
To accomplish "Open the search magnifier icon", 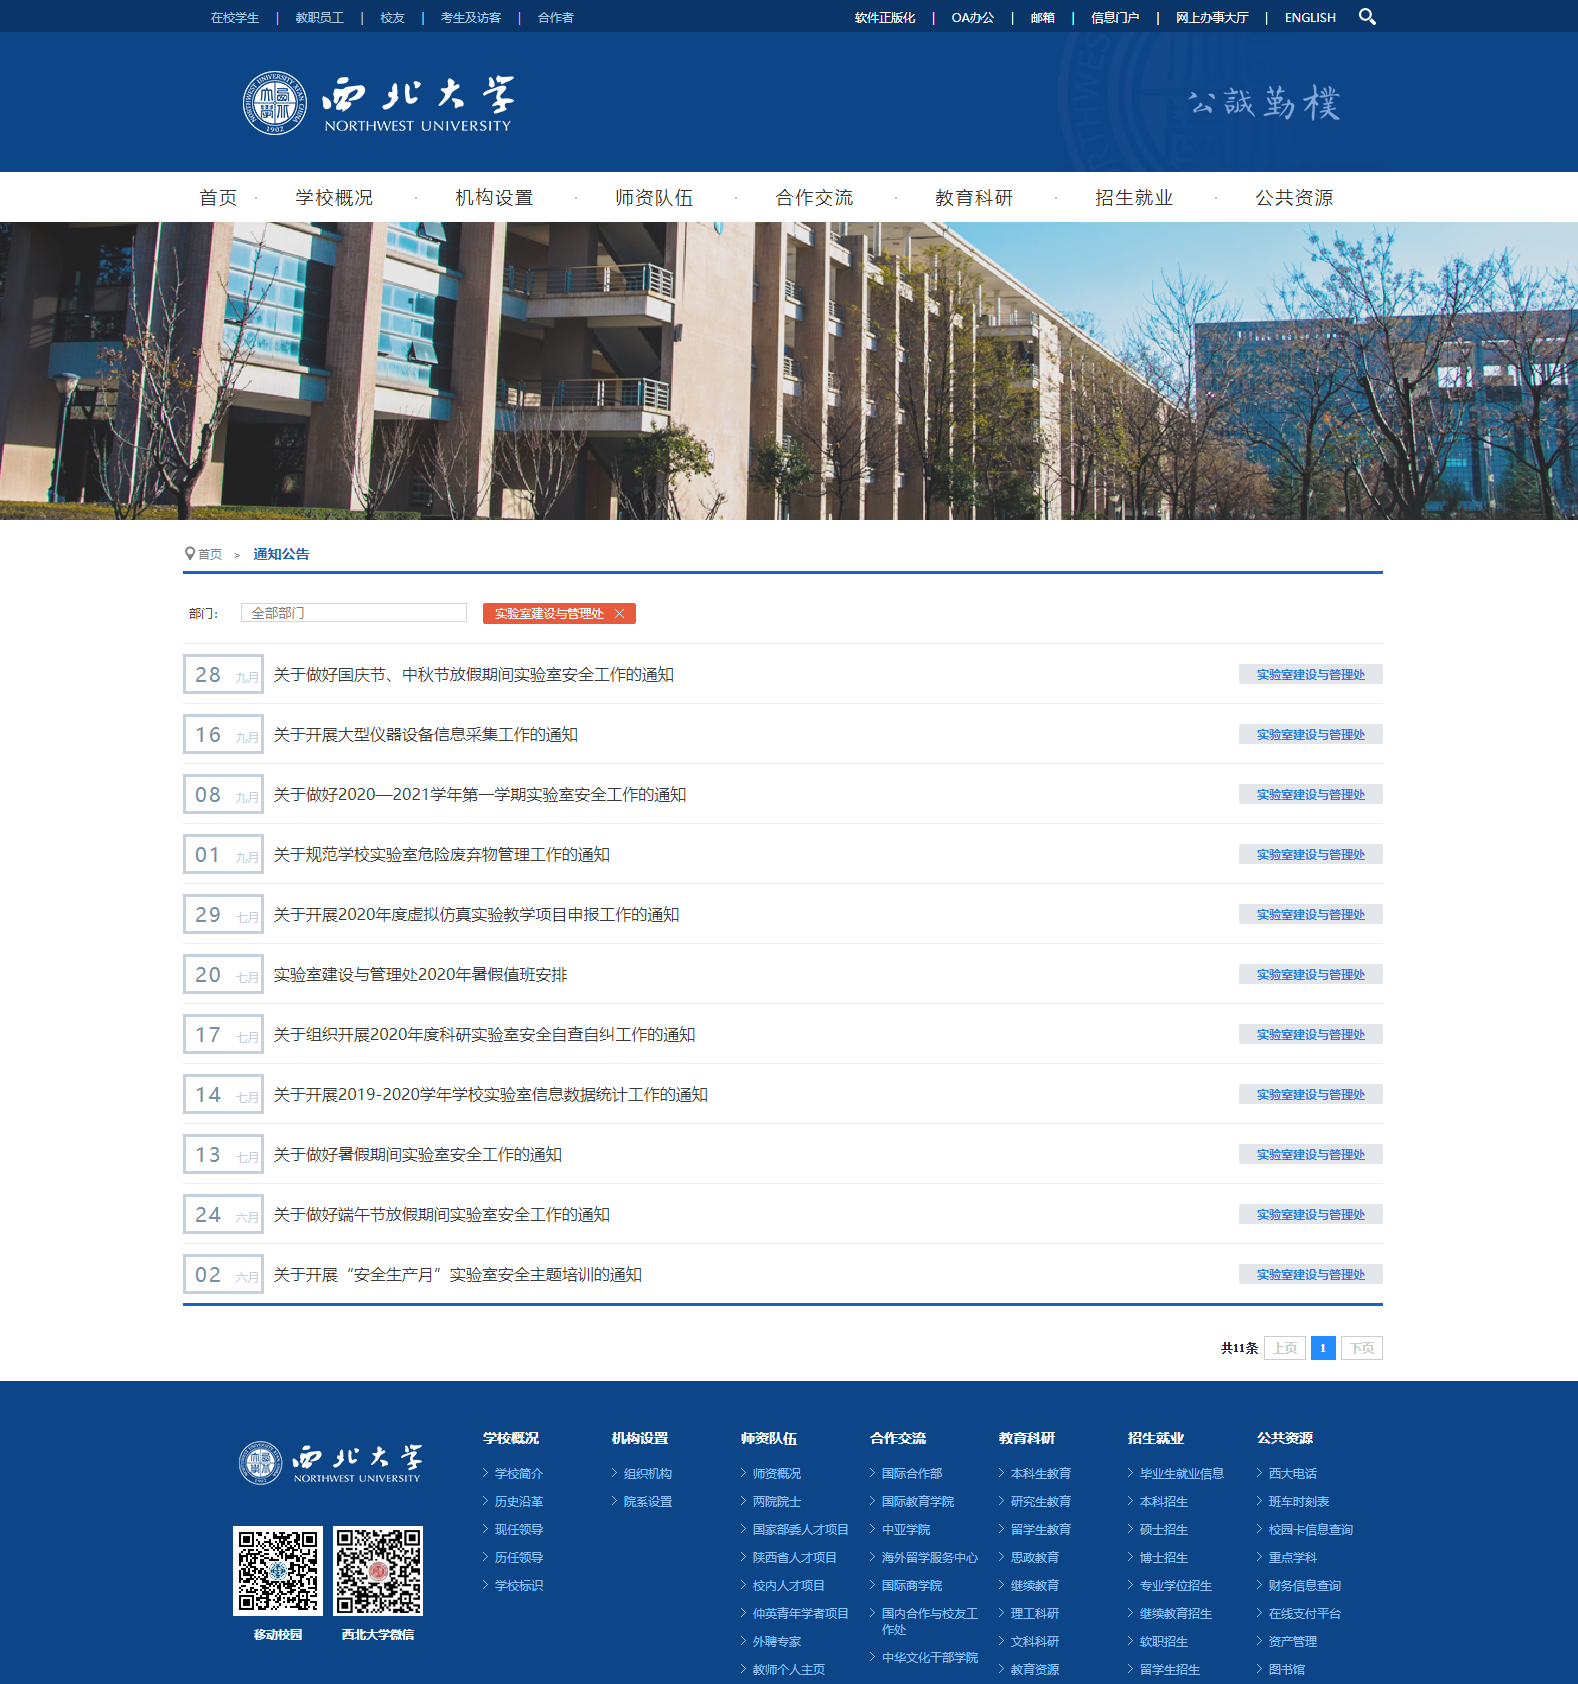I will [1367, 17].
